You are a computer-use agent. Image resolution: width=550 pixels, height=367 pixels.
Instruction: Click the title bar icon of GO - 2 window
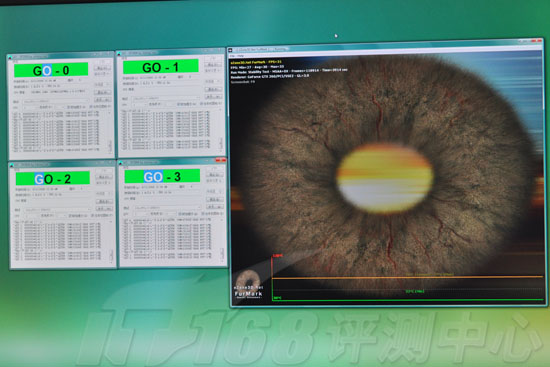tap(11, 165)
